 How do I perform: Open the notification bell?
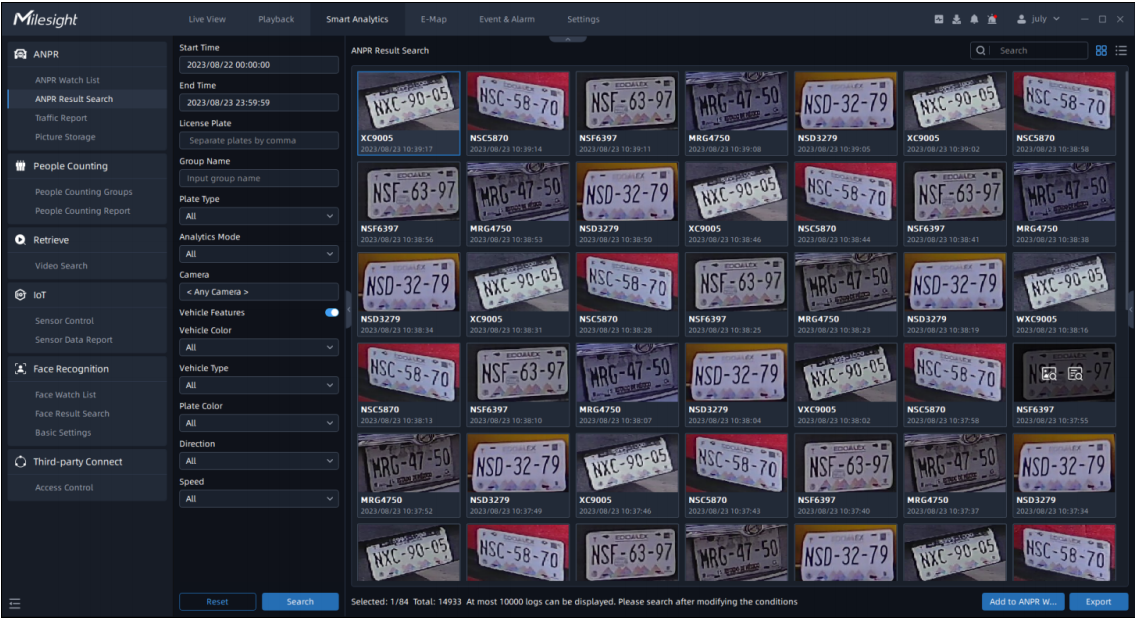(974, 20)
